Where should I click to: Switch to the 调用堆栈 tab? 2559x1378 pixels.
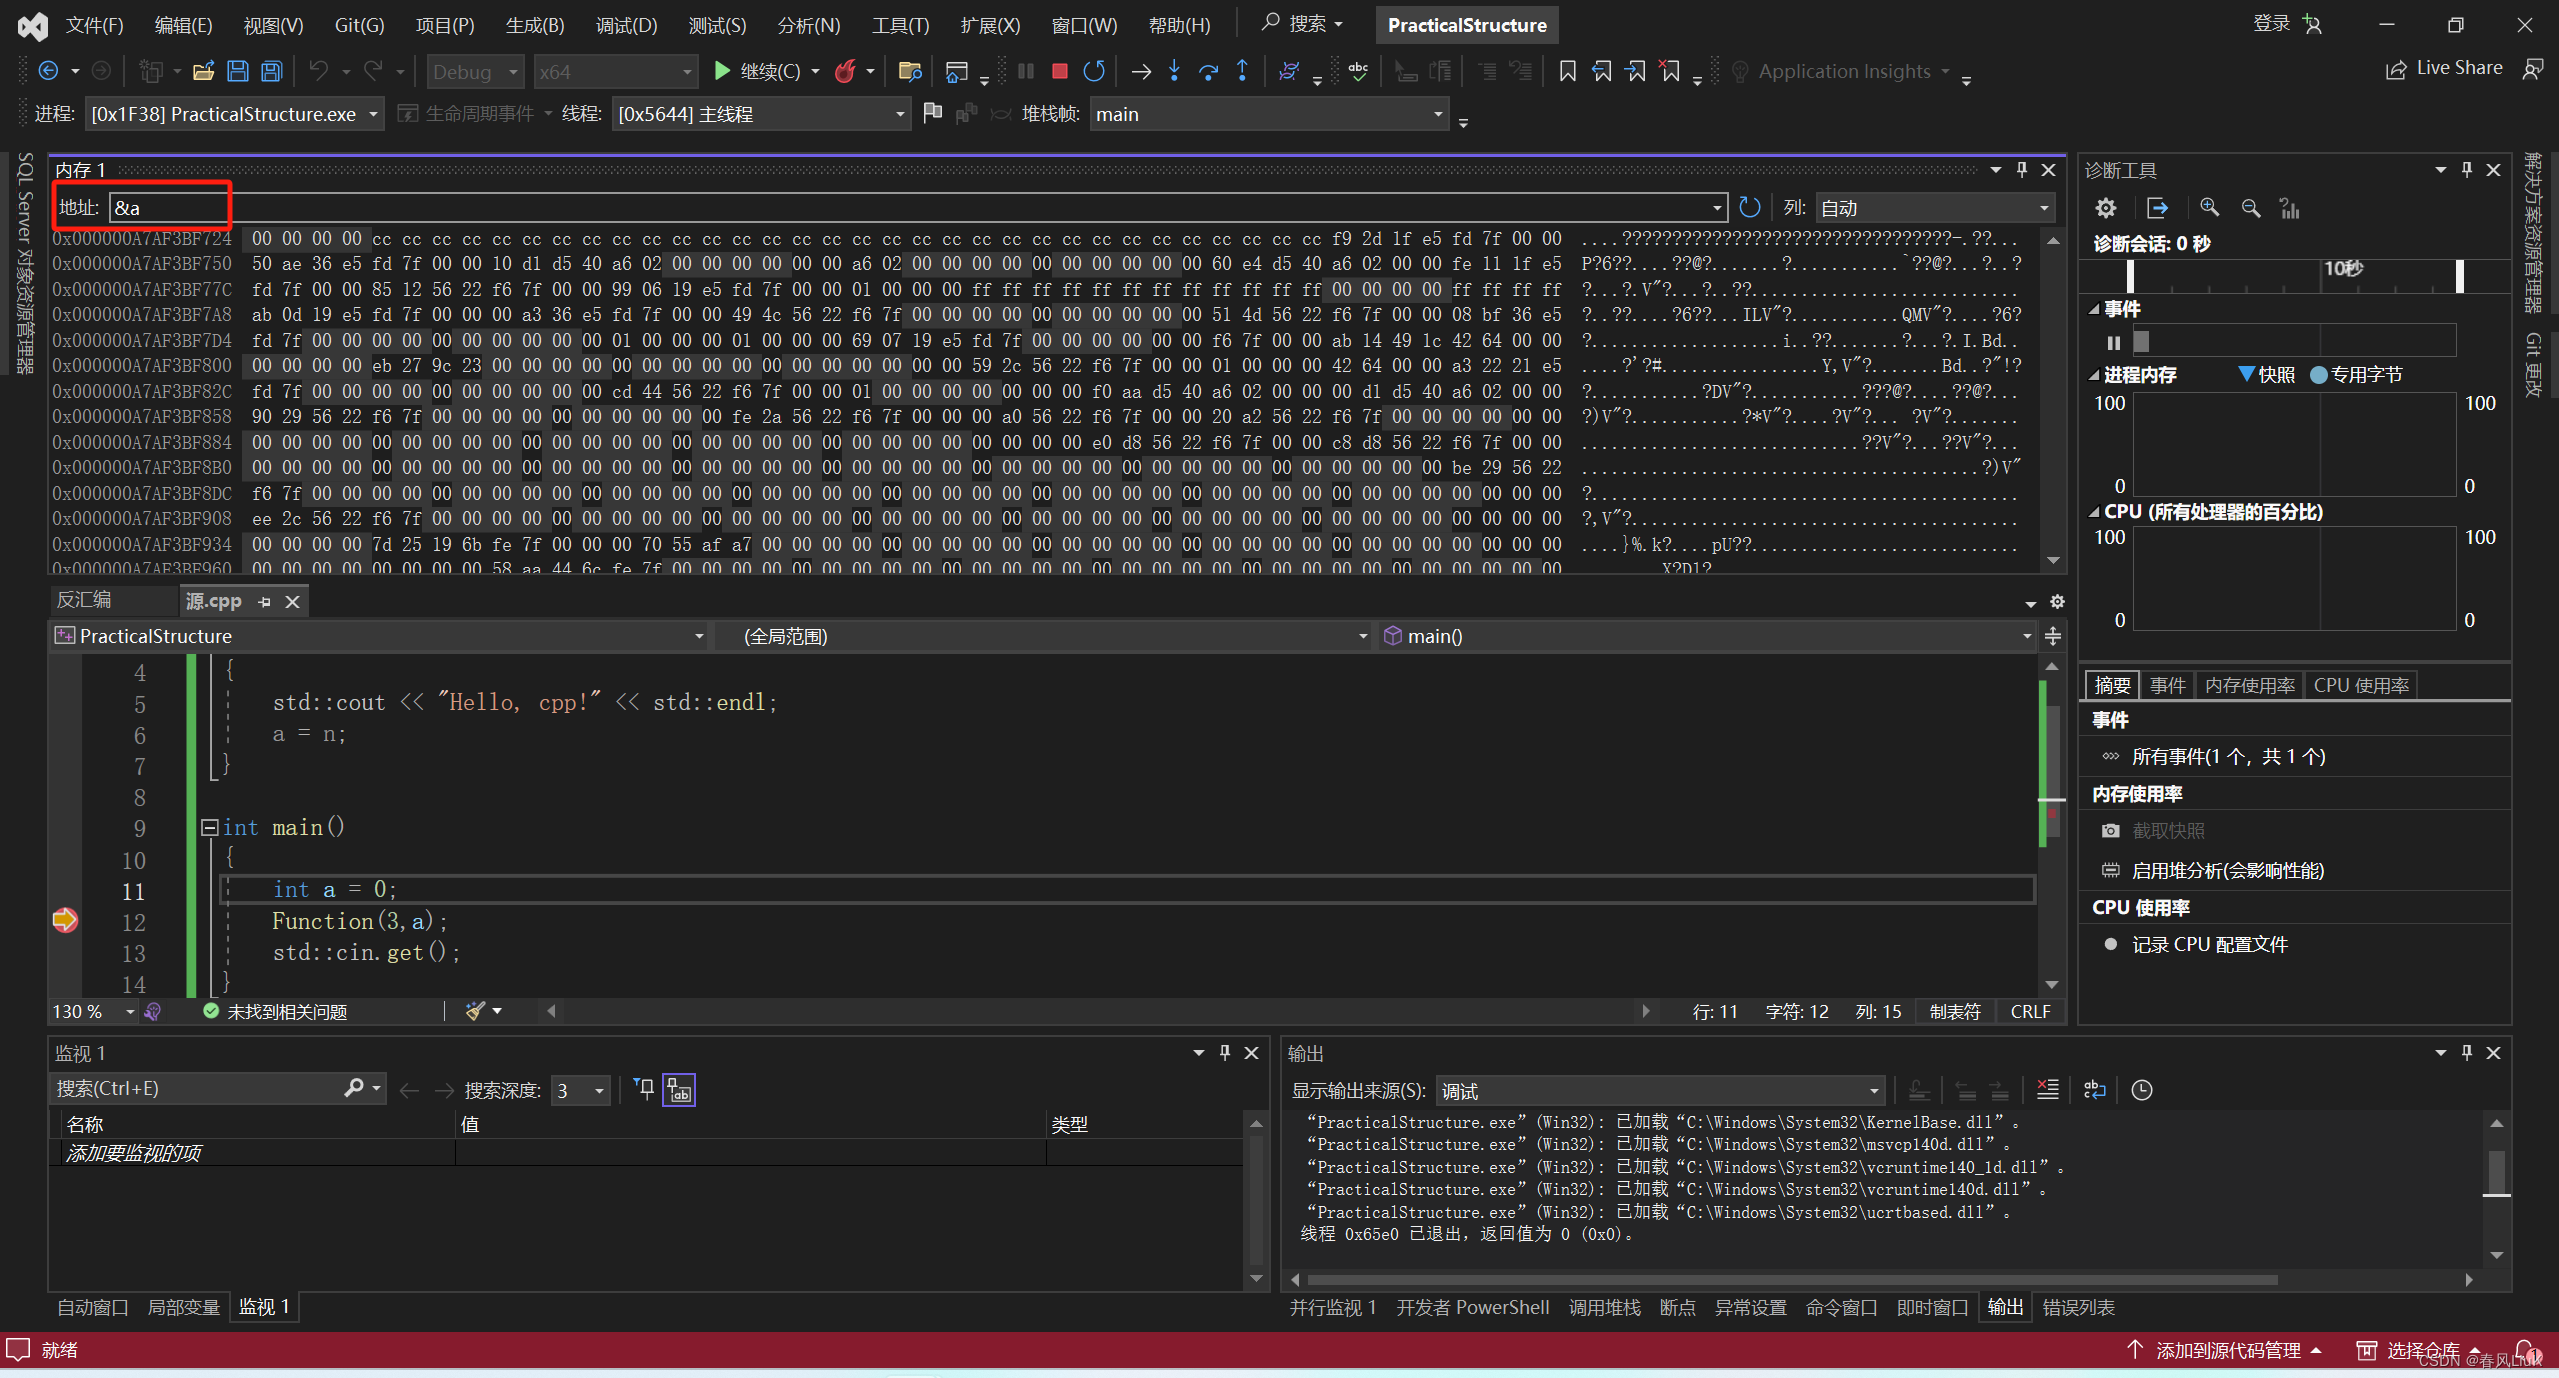point(1604,1307)
